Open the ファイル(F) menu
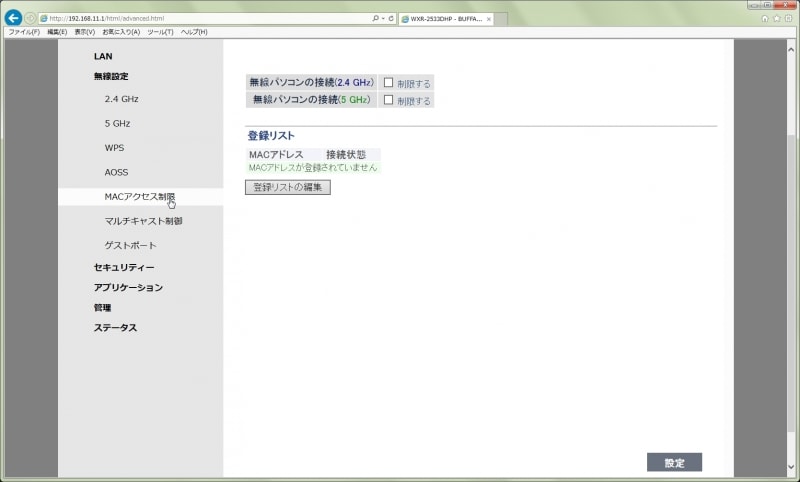The image size is (800, 482). pos(24,32)
